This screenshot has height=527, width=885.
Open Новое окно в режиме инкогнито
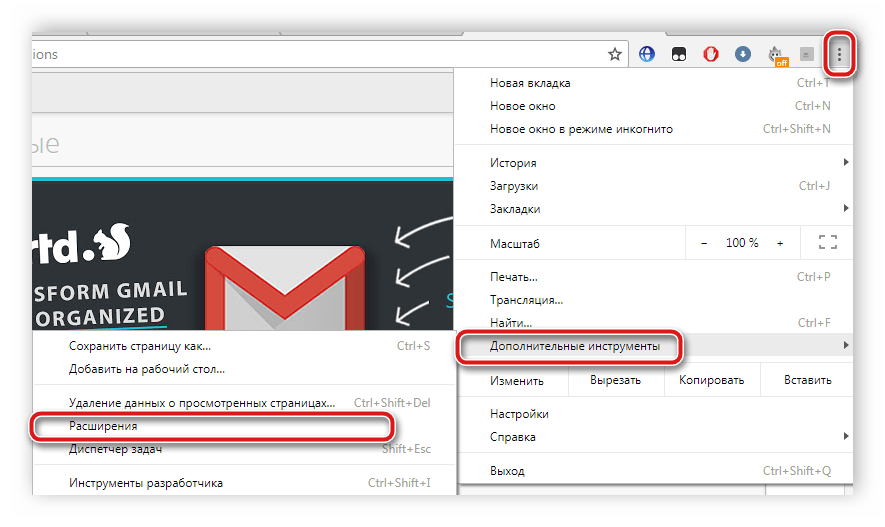tap(655, 129)
